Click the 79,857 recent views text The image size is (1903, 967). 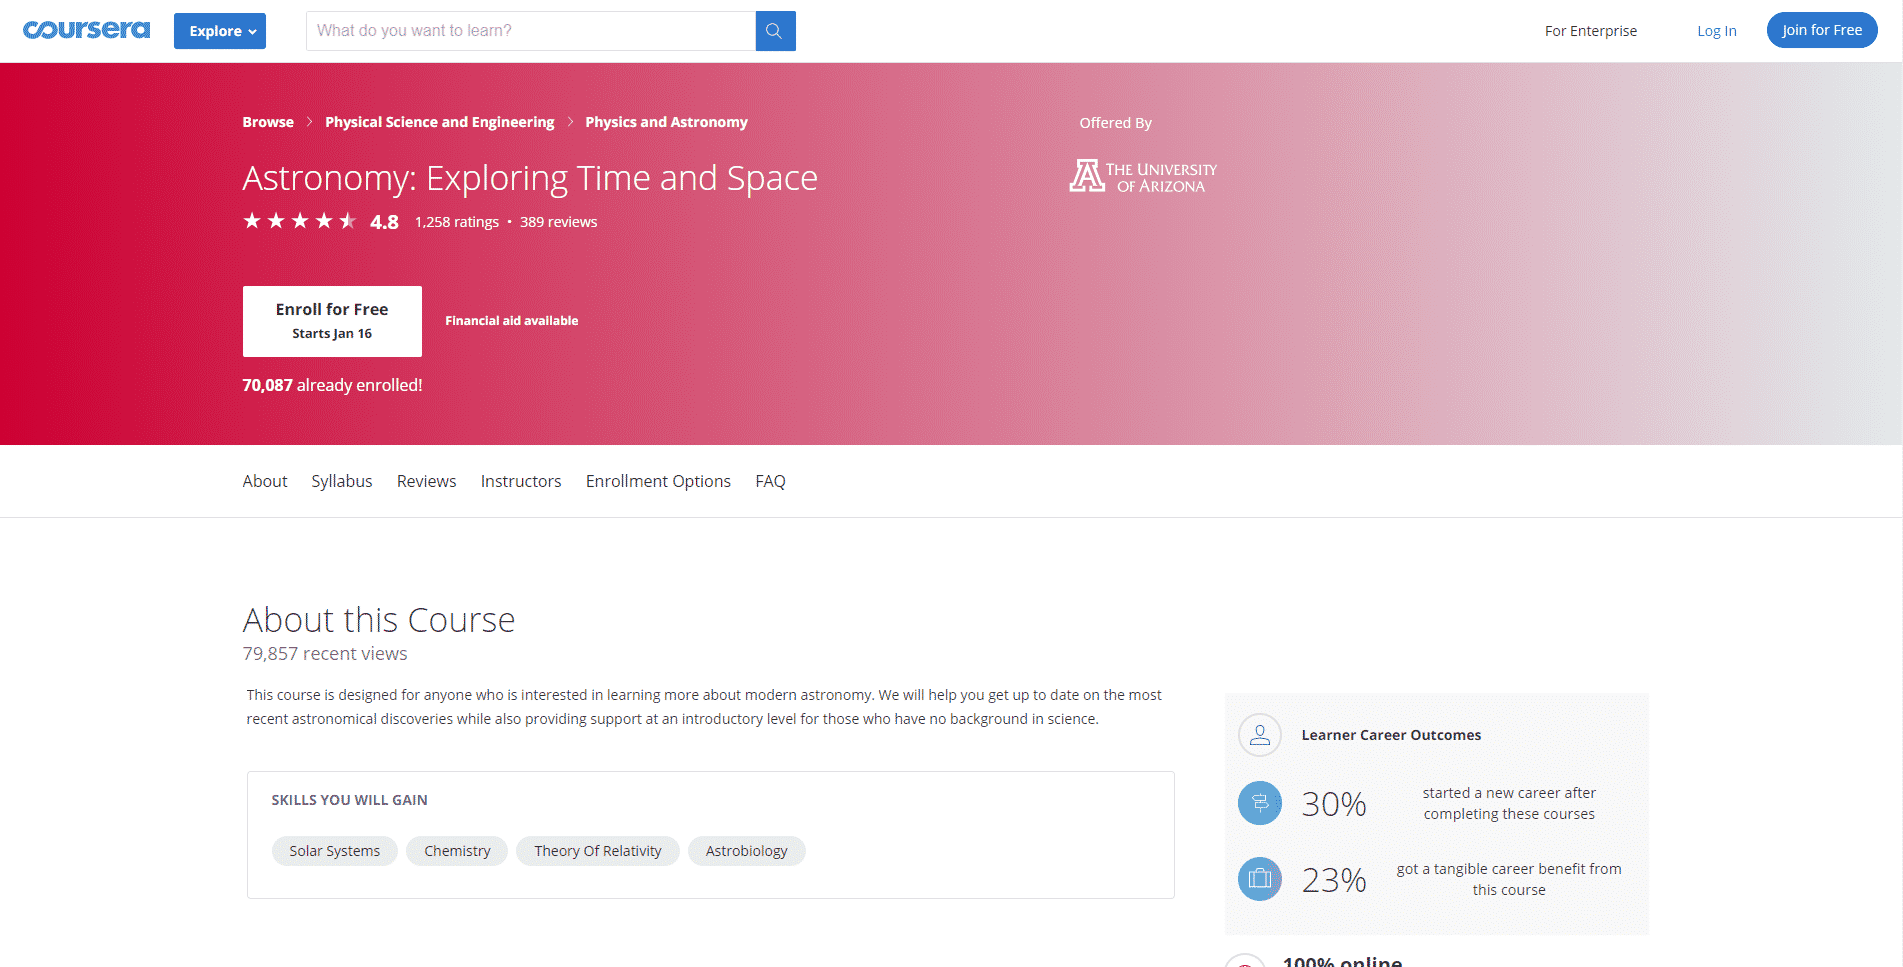(325, 654)
